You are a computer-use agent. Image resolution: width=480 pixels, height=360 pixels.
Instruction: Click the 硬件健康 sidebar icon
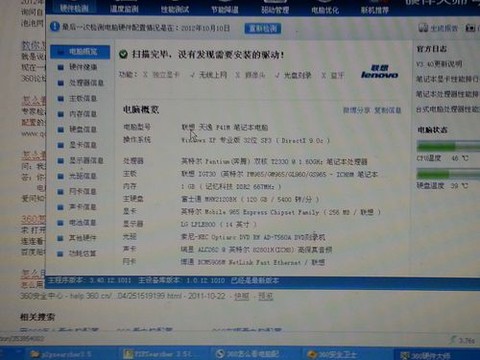click(60, 67)
